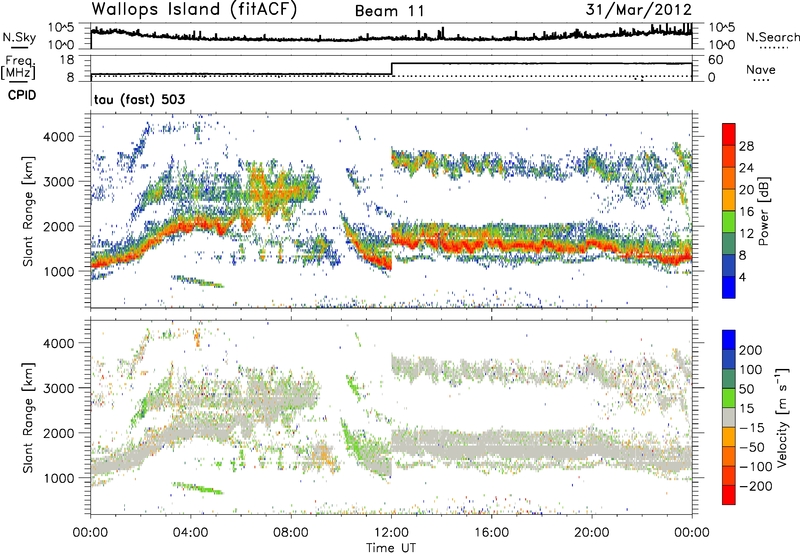This screenshot has width=800, height=554.
Task: Click the short green streak near 600 km in power panel
Action: coord(198,281)
